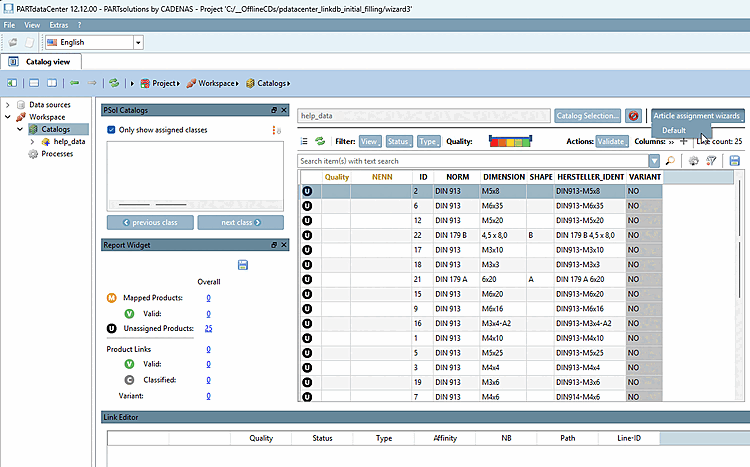750x467 pixels.
Task: Select the Catalog view tab
Action: 41,62
